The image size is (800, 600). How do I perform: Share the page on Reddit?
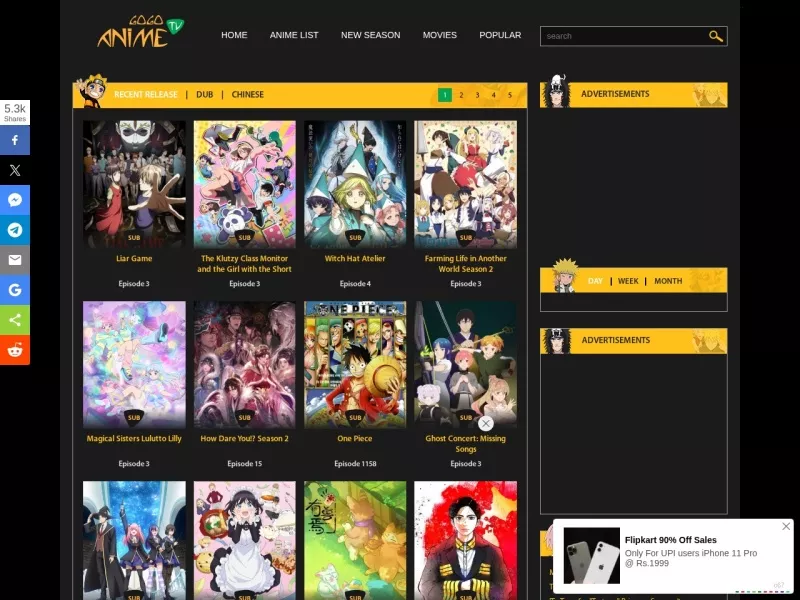pos(15,350)
